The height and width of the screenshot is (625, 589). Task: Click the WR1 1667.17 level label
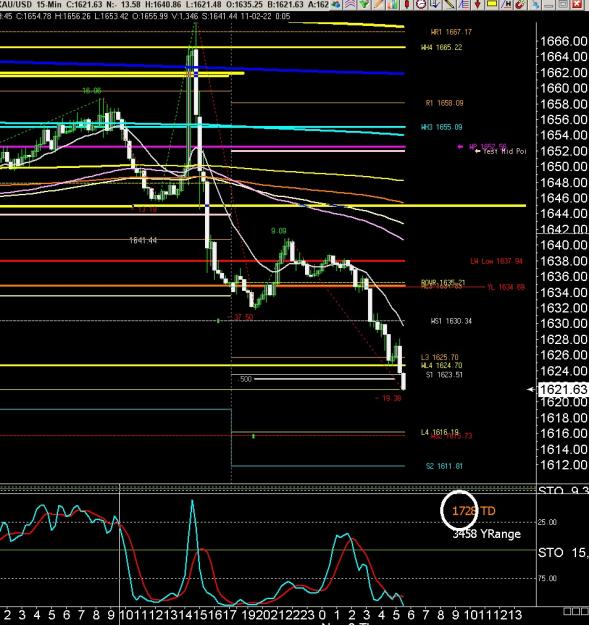click(451, 32)
